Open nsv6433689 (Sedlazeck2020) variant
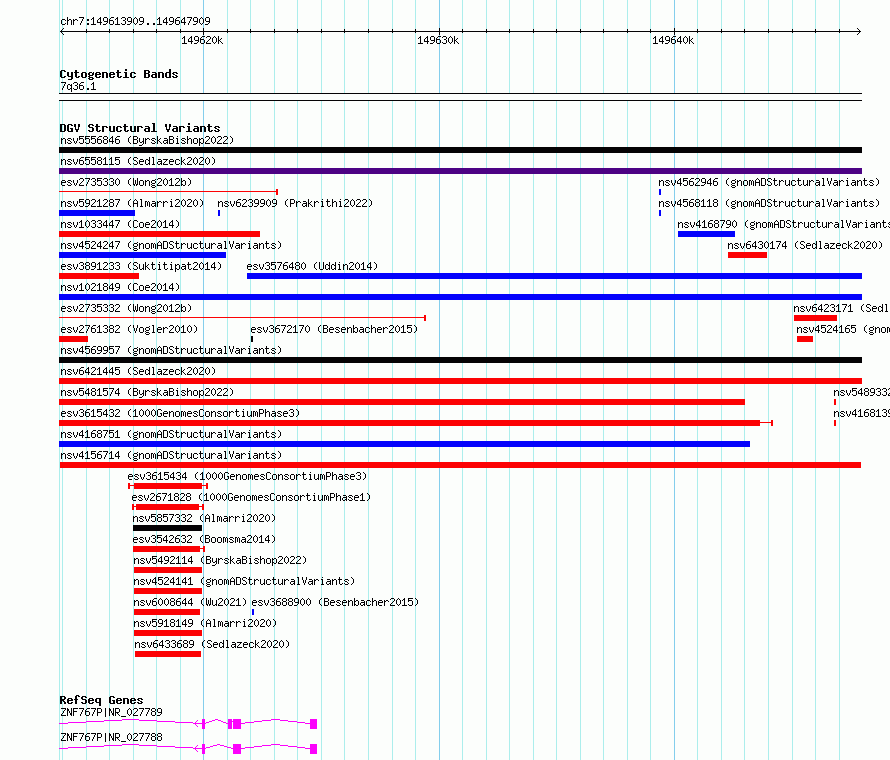Image resolution: width=890 pixels, height=760 pixels. [212, 644]
